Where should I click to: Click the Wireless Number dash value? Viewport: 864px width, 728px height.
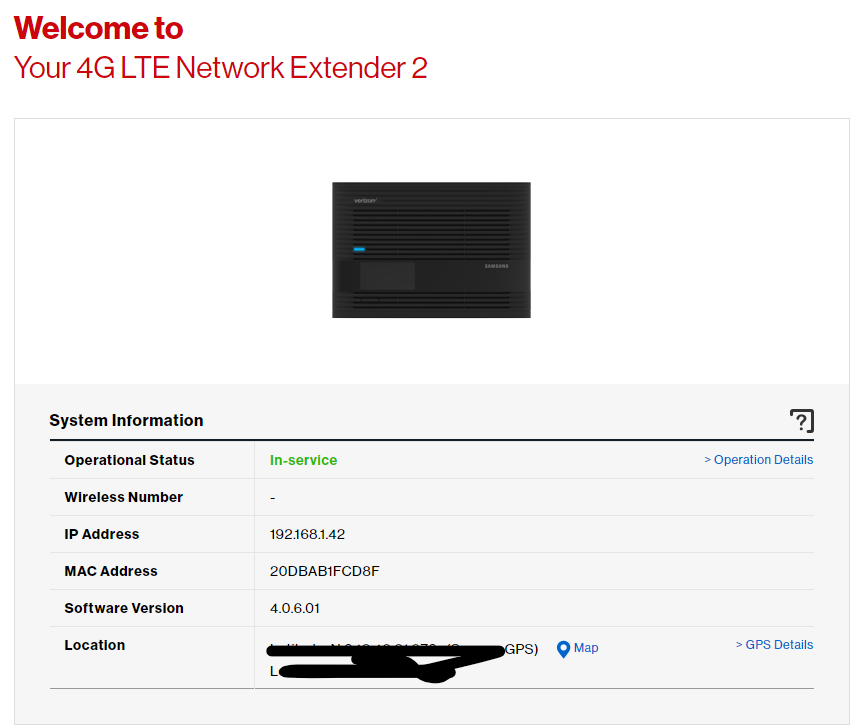(272, 498)
